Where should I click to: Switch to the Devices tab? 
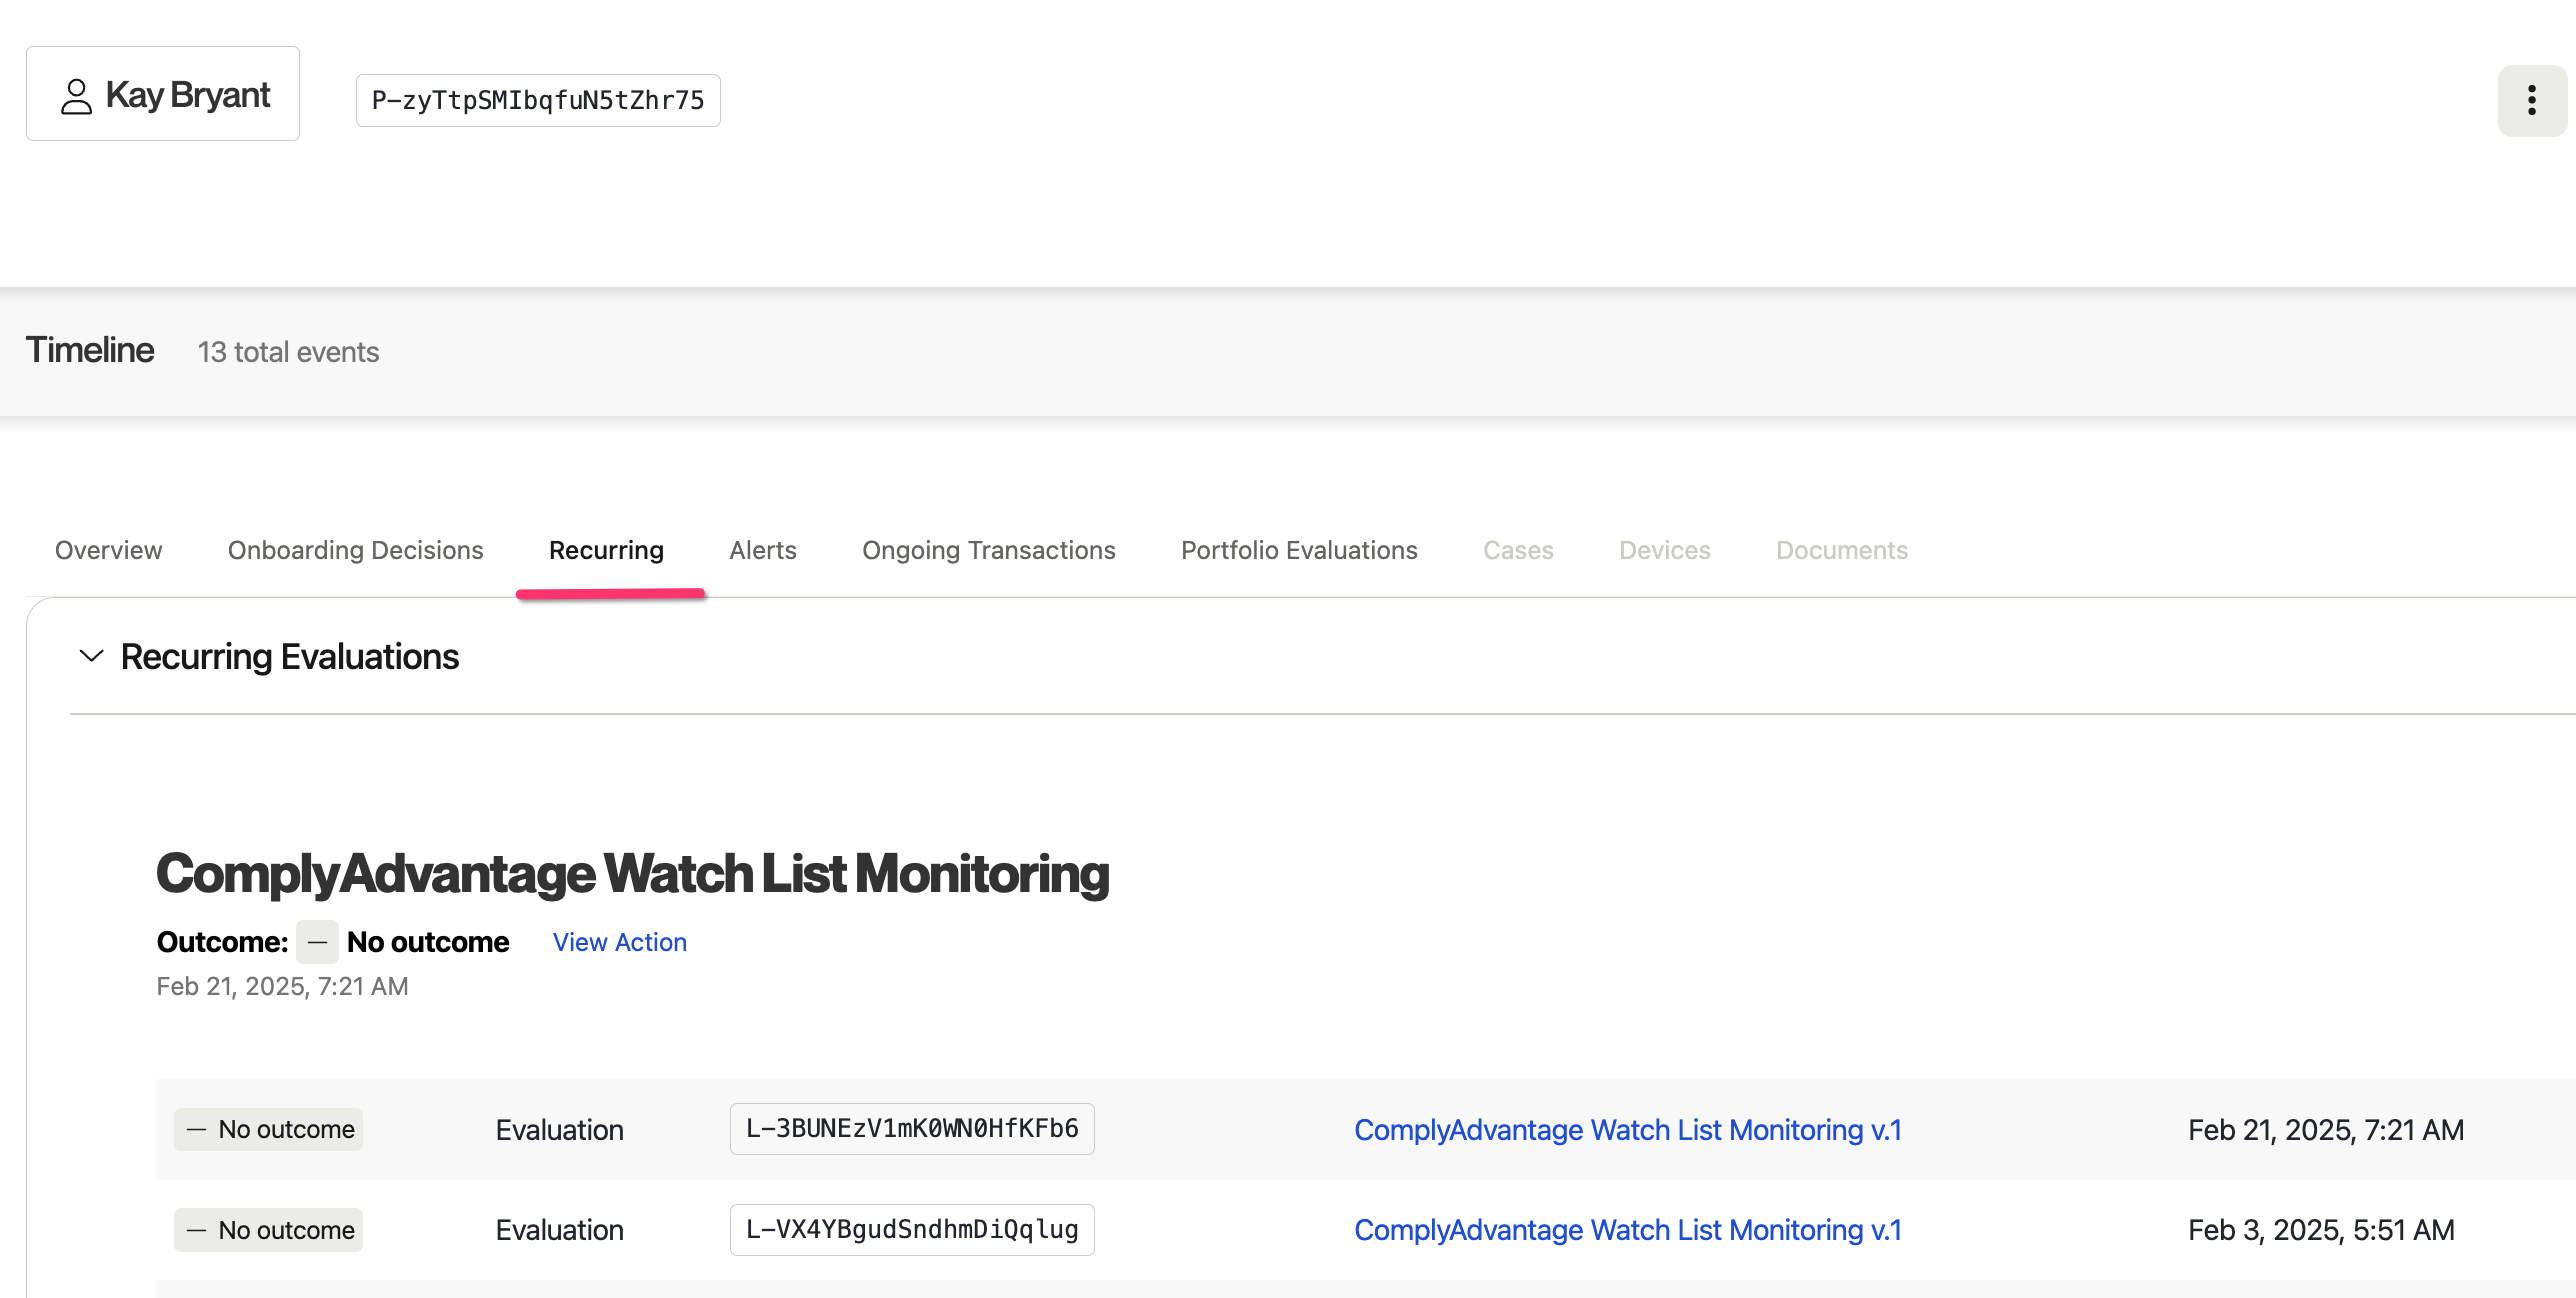tap(1664, 550)
